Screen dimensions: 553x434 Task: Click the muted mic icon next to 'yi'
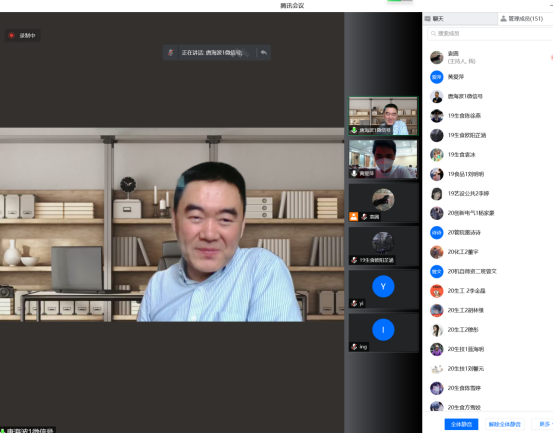(x=354, y=303)
